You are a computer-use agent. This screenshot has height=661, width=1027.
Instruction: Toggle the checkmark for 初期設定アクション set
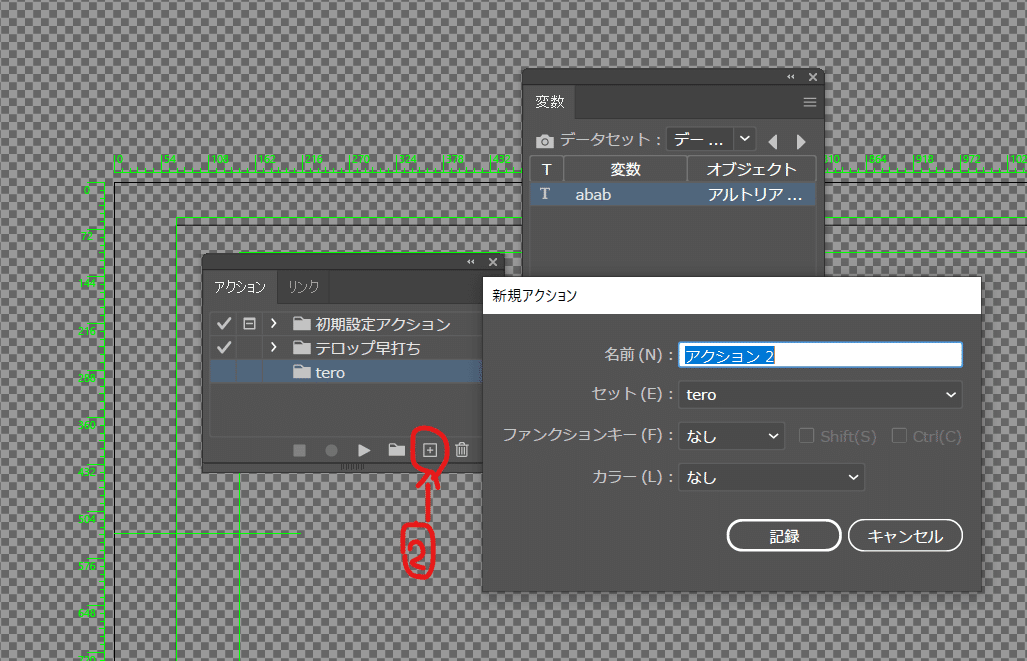(x=222, y=322)
